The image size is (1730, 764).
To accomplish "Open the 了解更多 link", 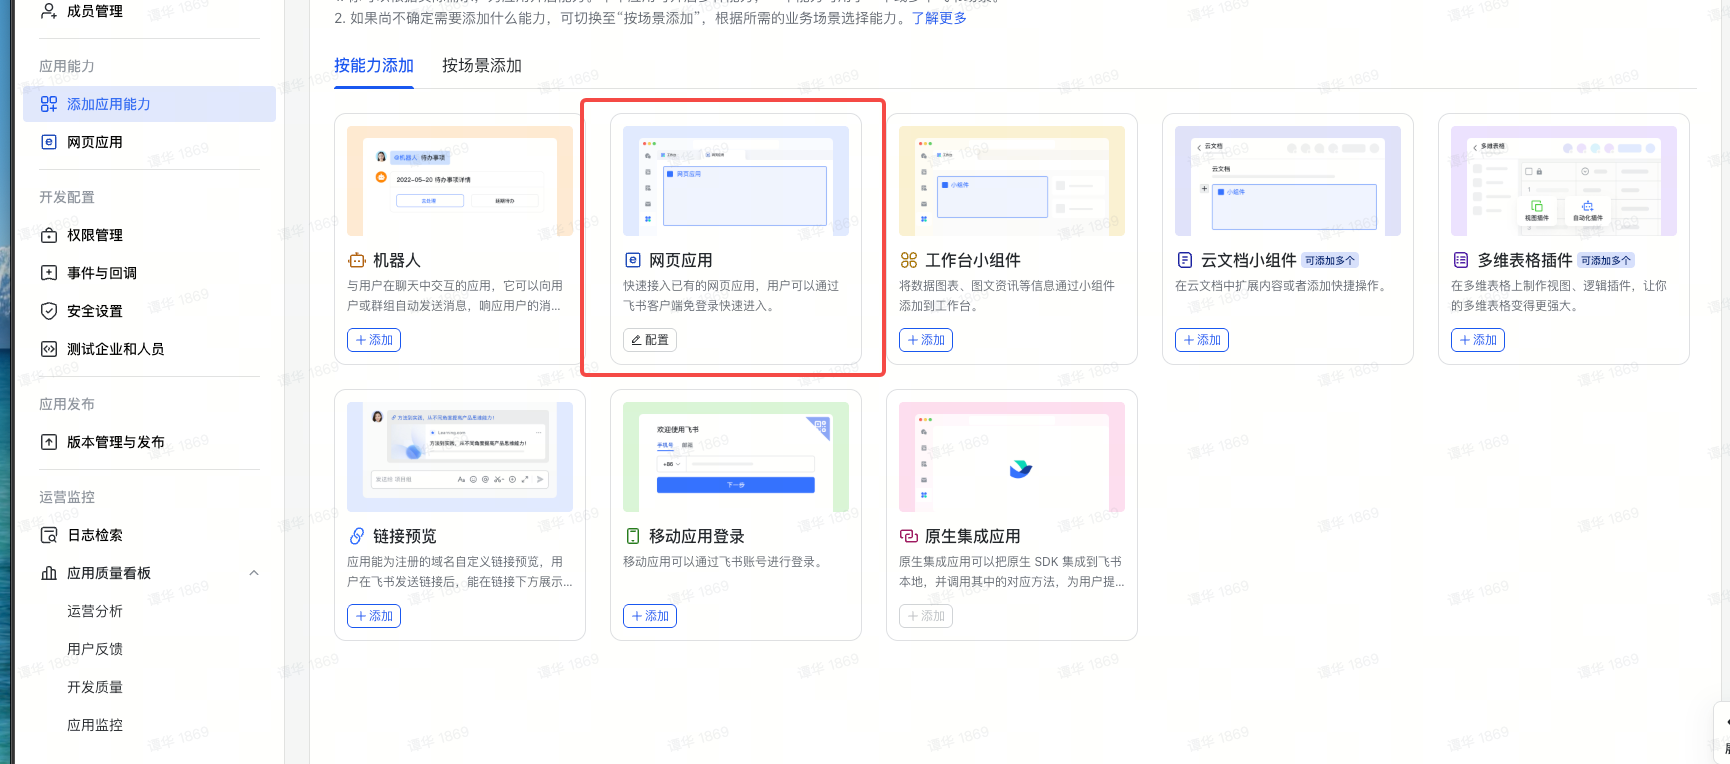I will [939, 18].
